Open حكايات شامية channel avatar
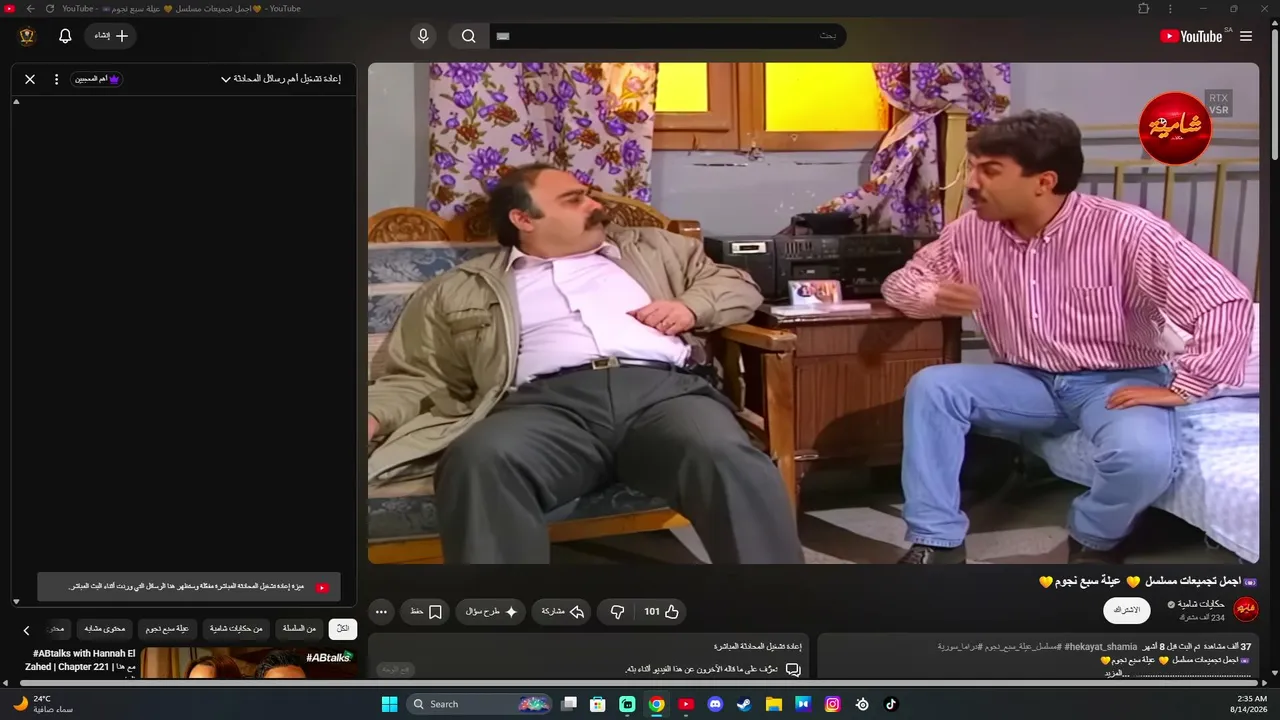Viewport: 1280px width, 720px height. click(x=1246, y=609)
